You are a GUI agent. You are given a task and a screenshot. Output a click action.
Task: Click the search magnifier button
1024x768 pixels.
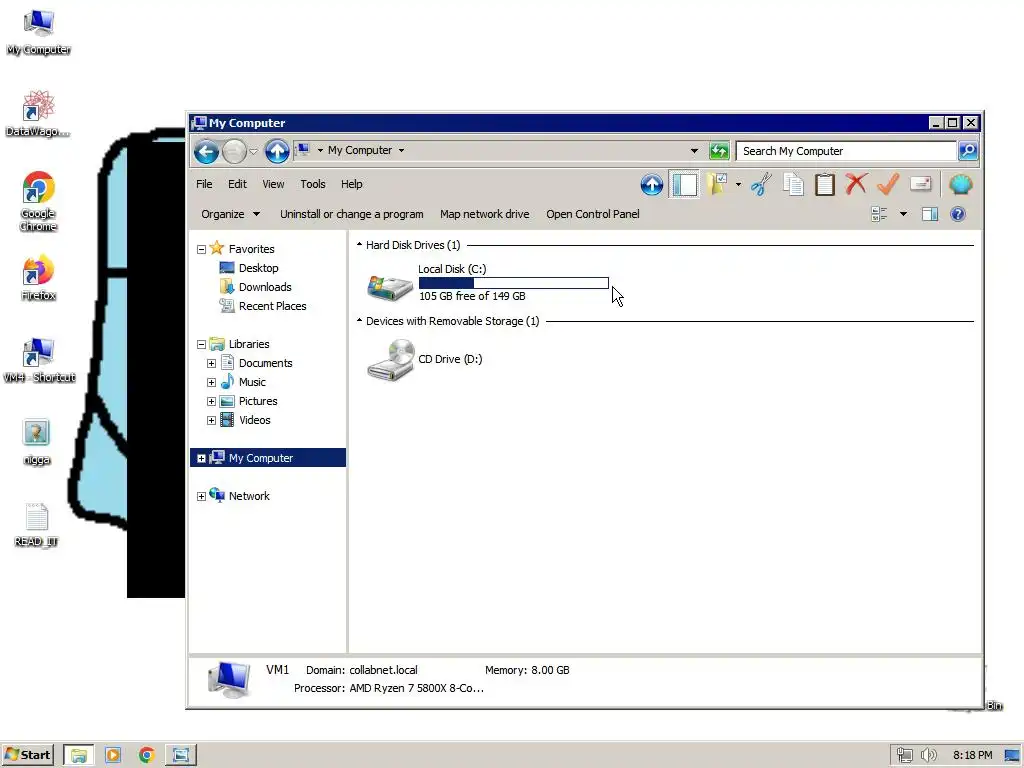click(968, 151)
